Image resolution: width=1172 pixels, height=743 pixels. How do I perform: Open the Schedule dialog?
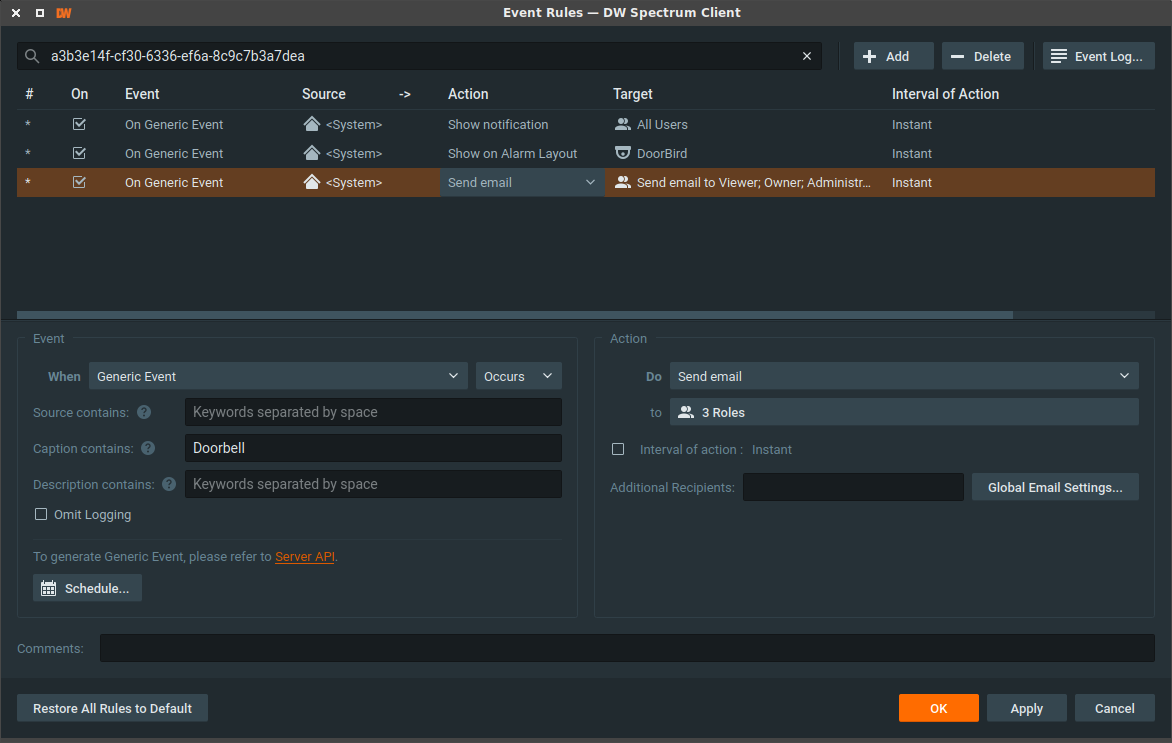coord(87,588)
